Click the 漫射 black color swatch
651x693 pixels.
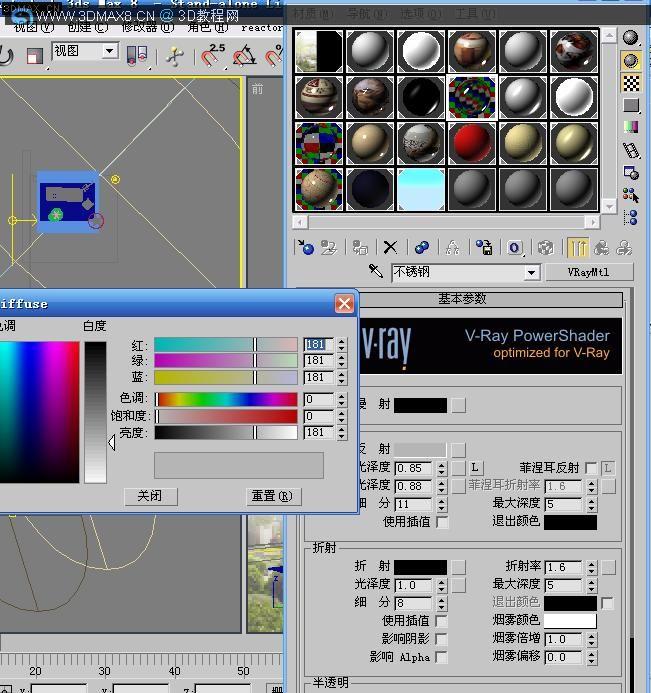click(x=420, y=405)
